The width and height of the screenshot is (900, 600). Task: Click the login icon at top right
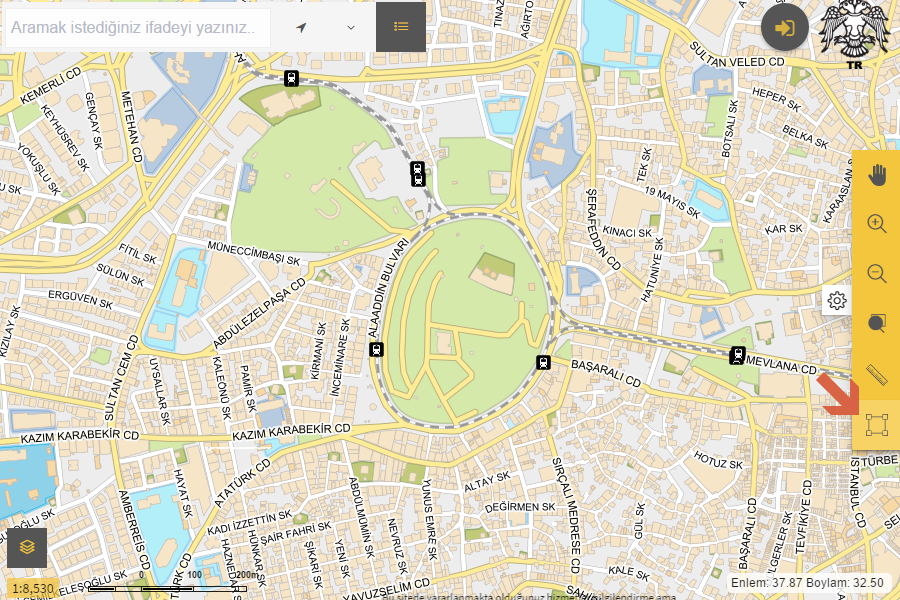[x=785, y=27]
